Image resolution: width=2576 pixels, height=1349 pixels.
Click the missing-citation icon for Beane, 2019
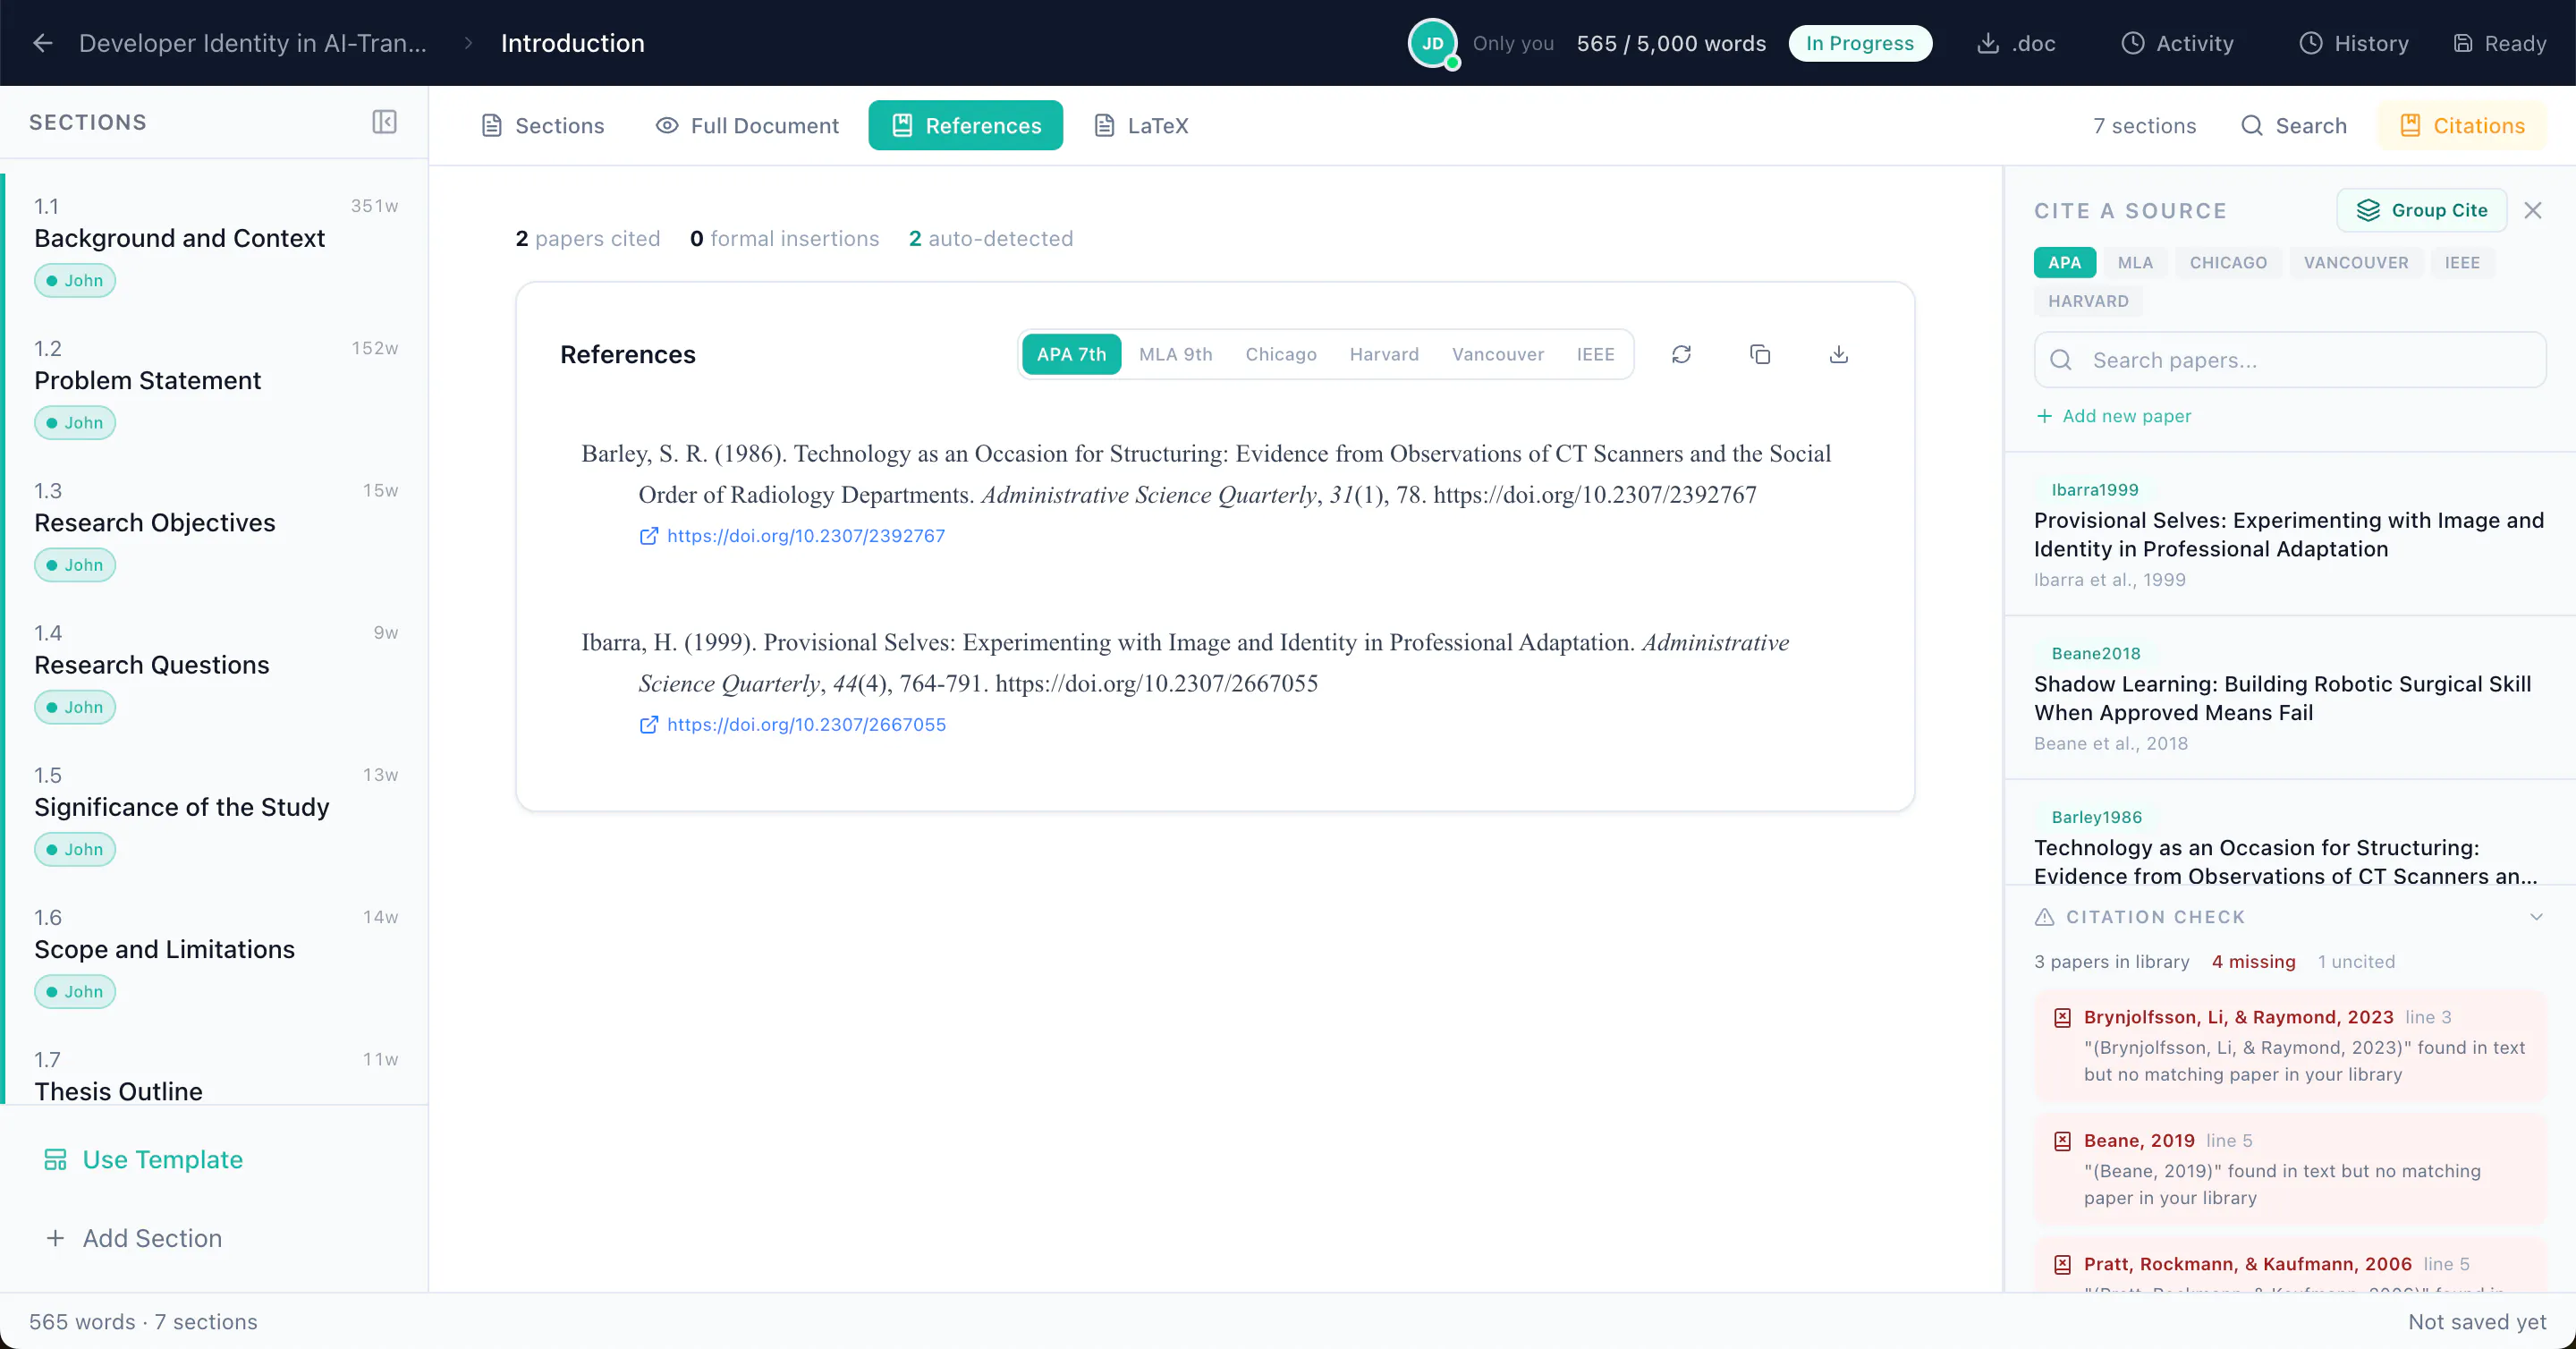tap(2062, 1141)
